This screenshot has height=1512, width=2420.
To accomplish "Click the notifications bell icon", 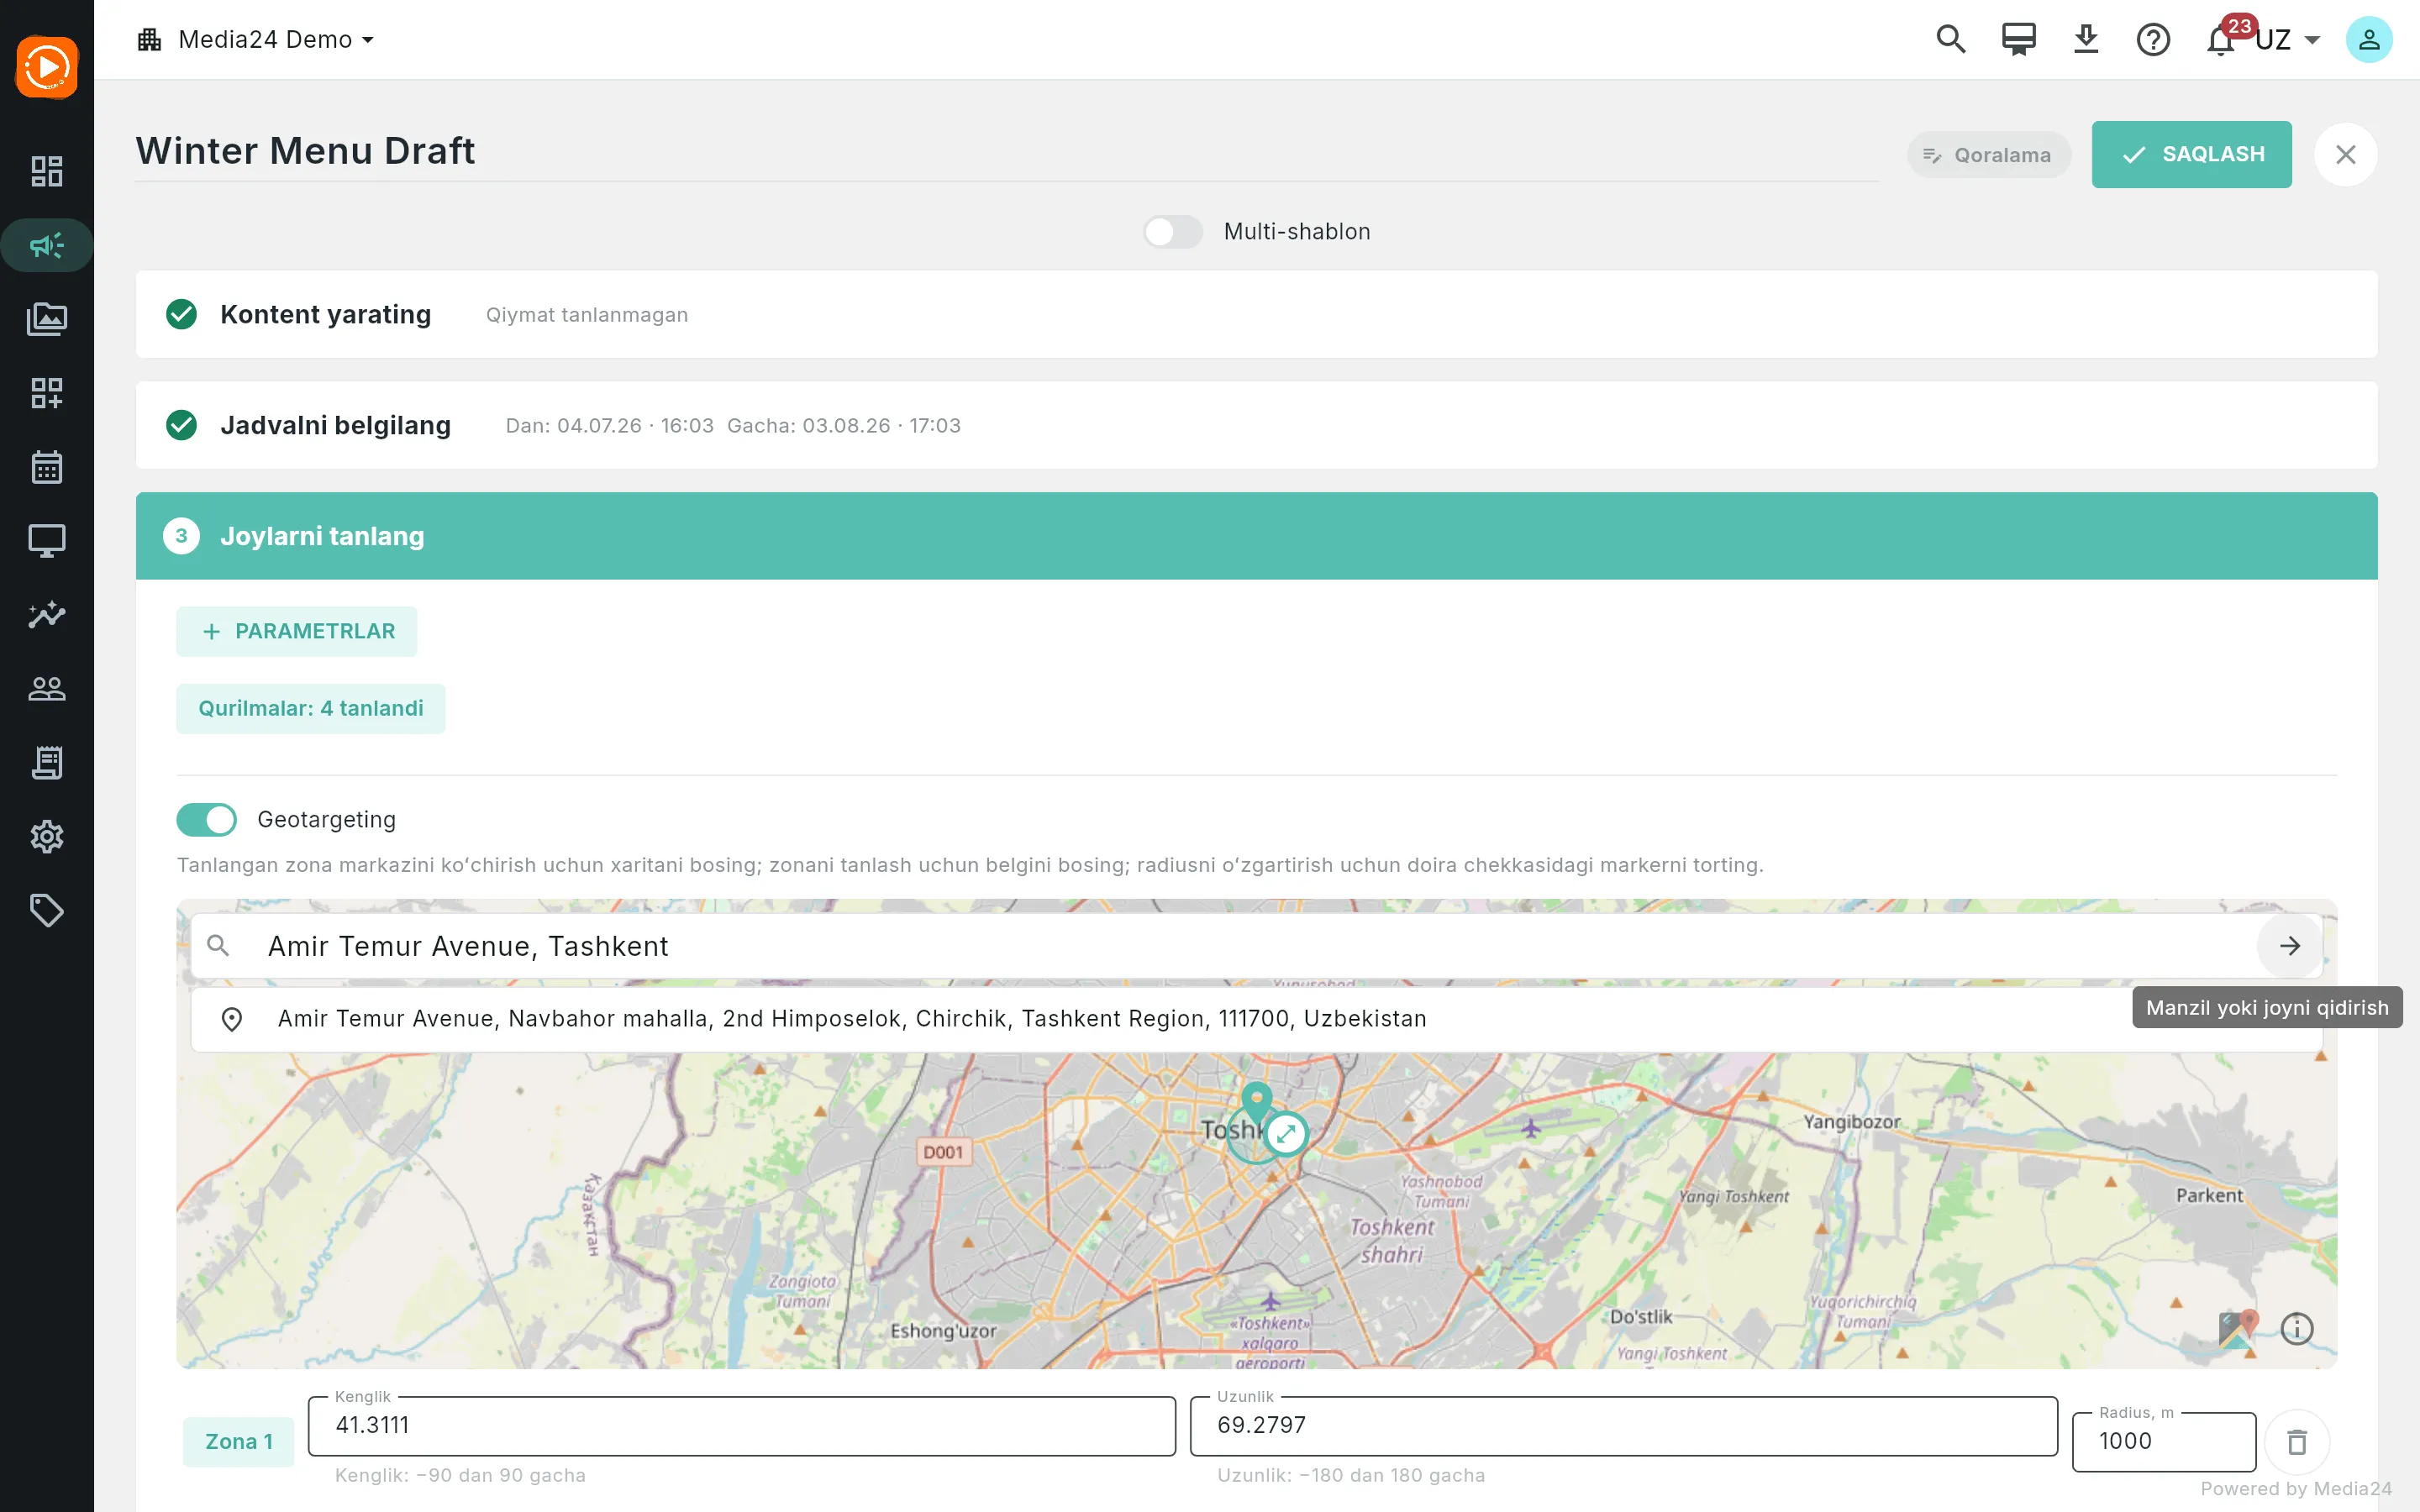I will click(2220, 40).
